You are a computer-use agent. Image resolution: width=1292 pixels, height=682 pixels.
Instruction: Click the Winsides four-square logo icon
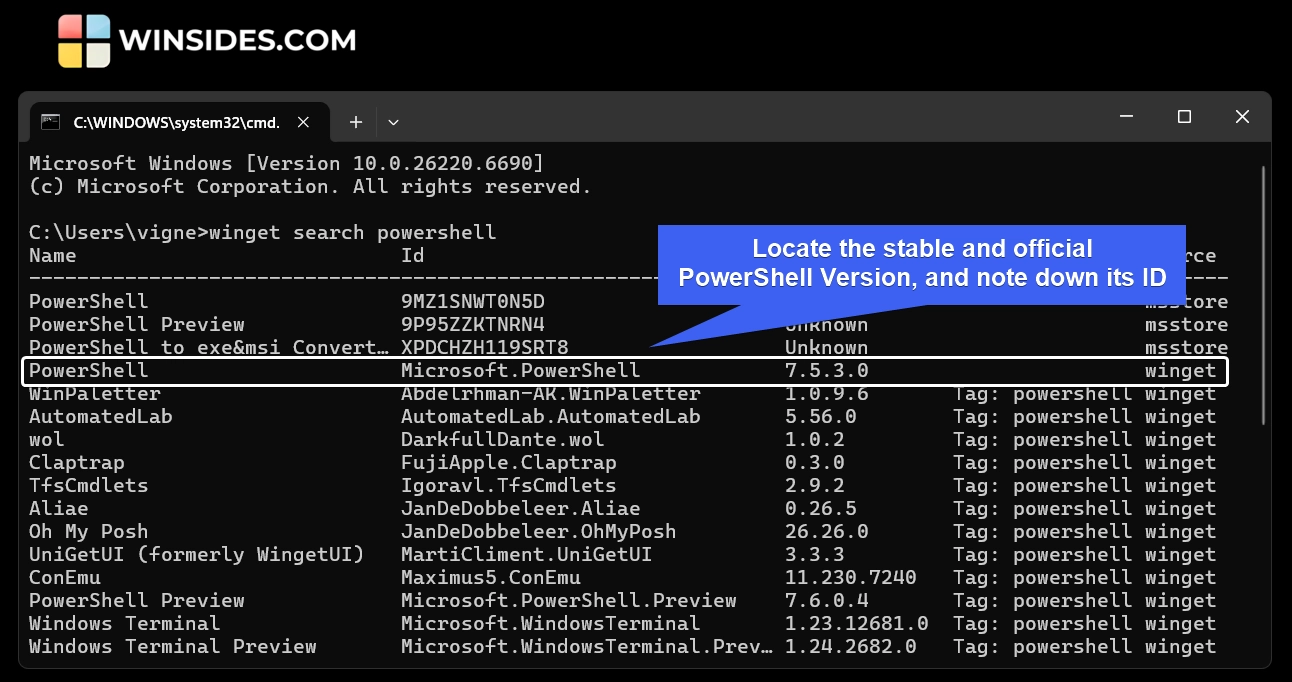84,41
